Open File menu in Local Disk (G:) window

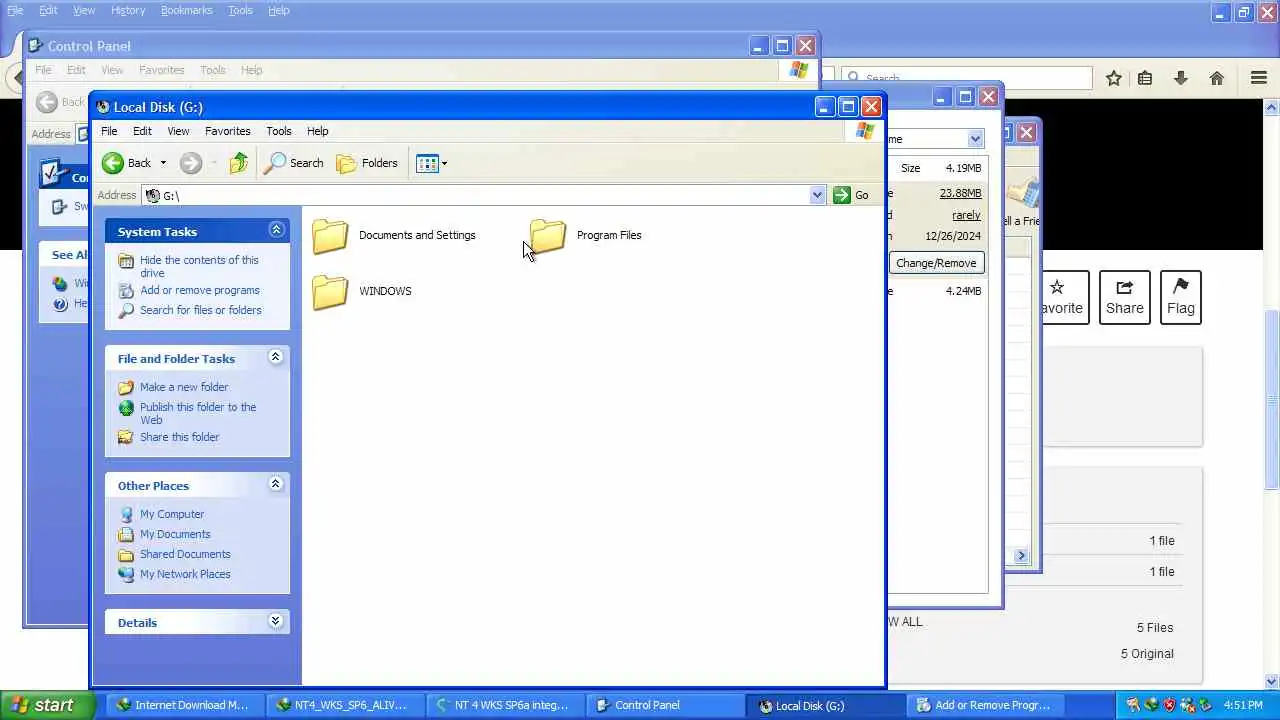[109, 131]
